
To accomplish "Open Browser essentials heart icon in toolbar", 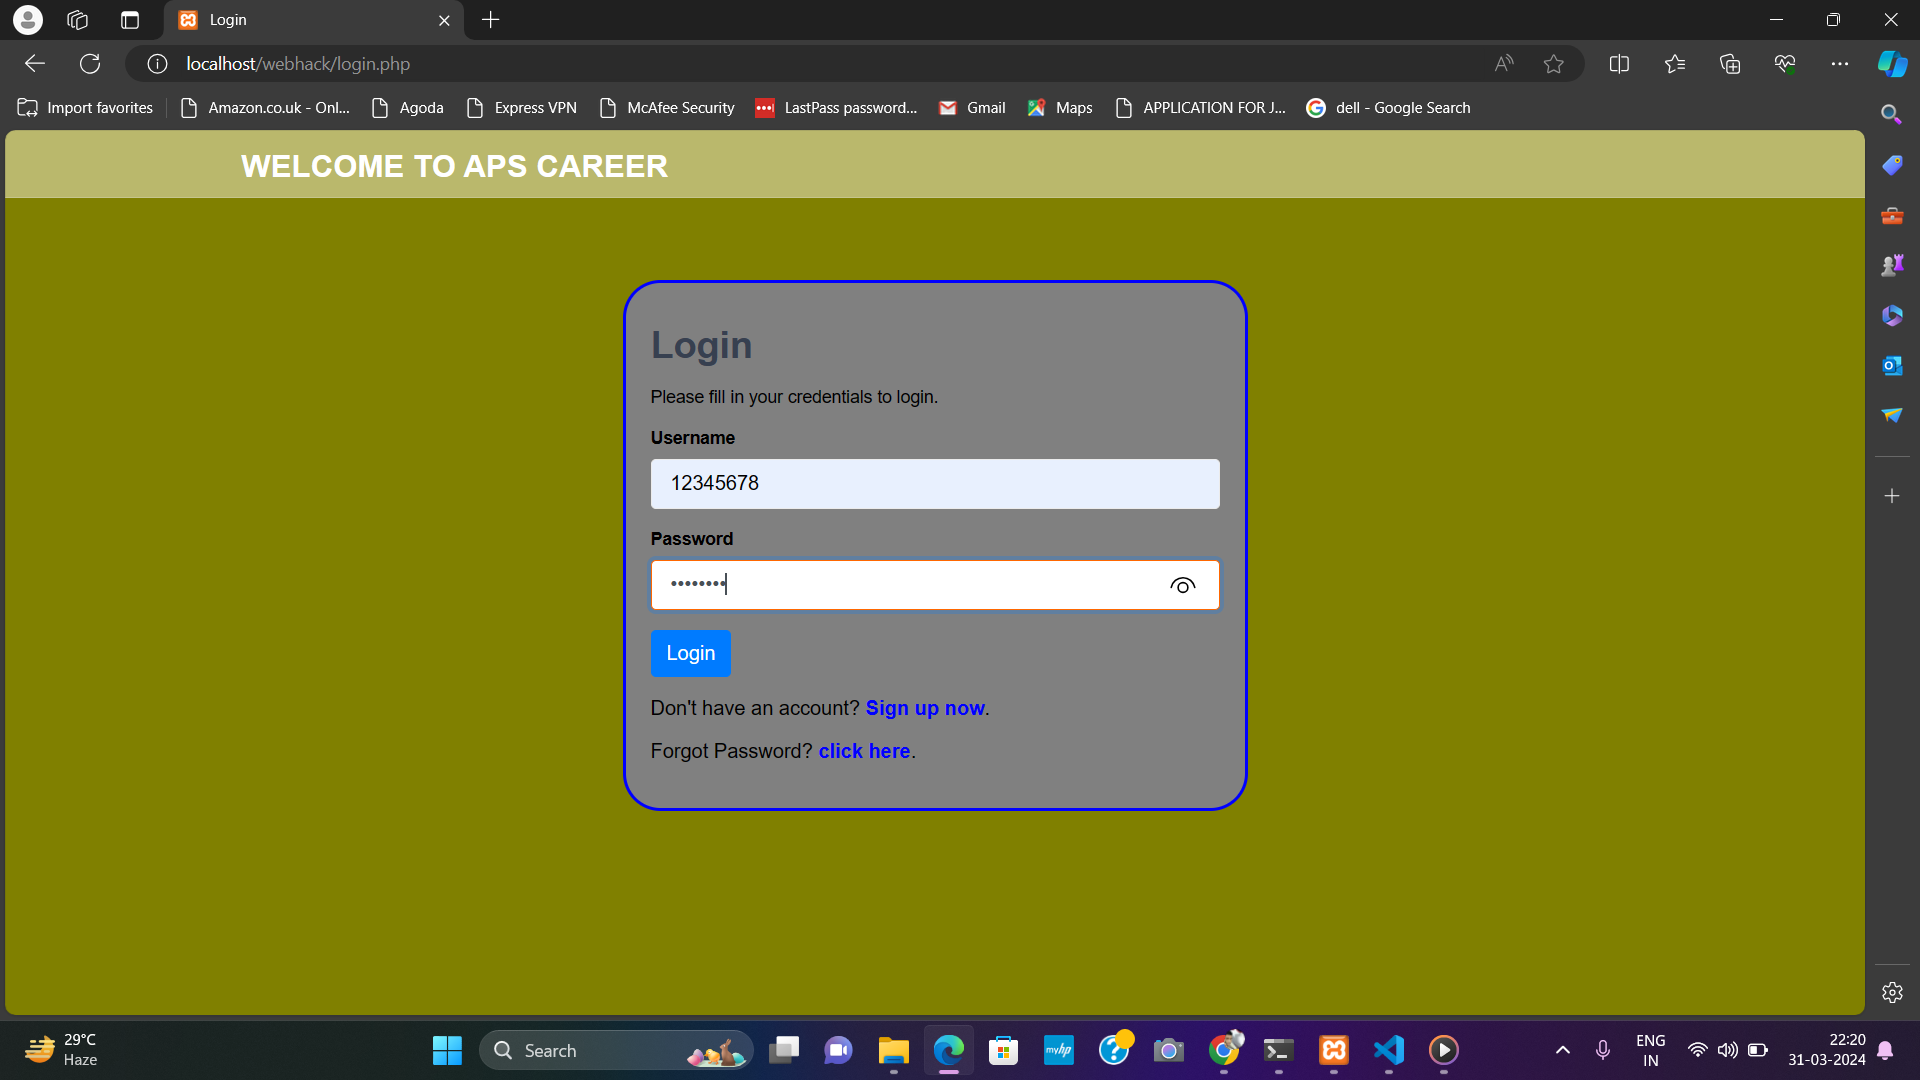I will pyautogui.click(x=1786, y=63).
